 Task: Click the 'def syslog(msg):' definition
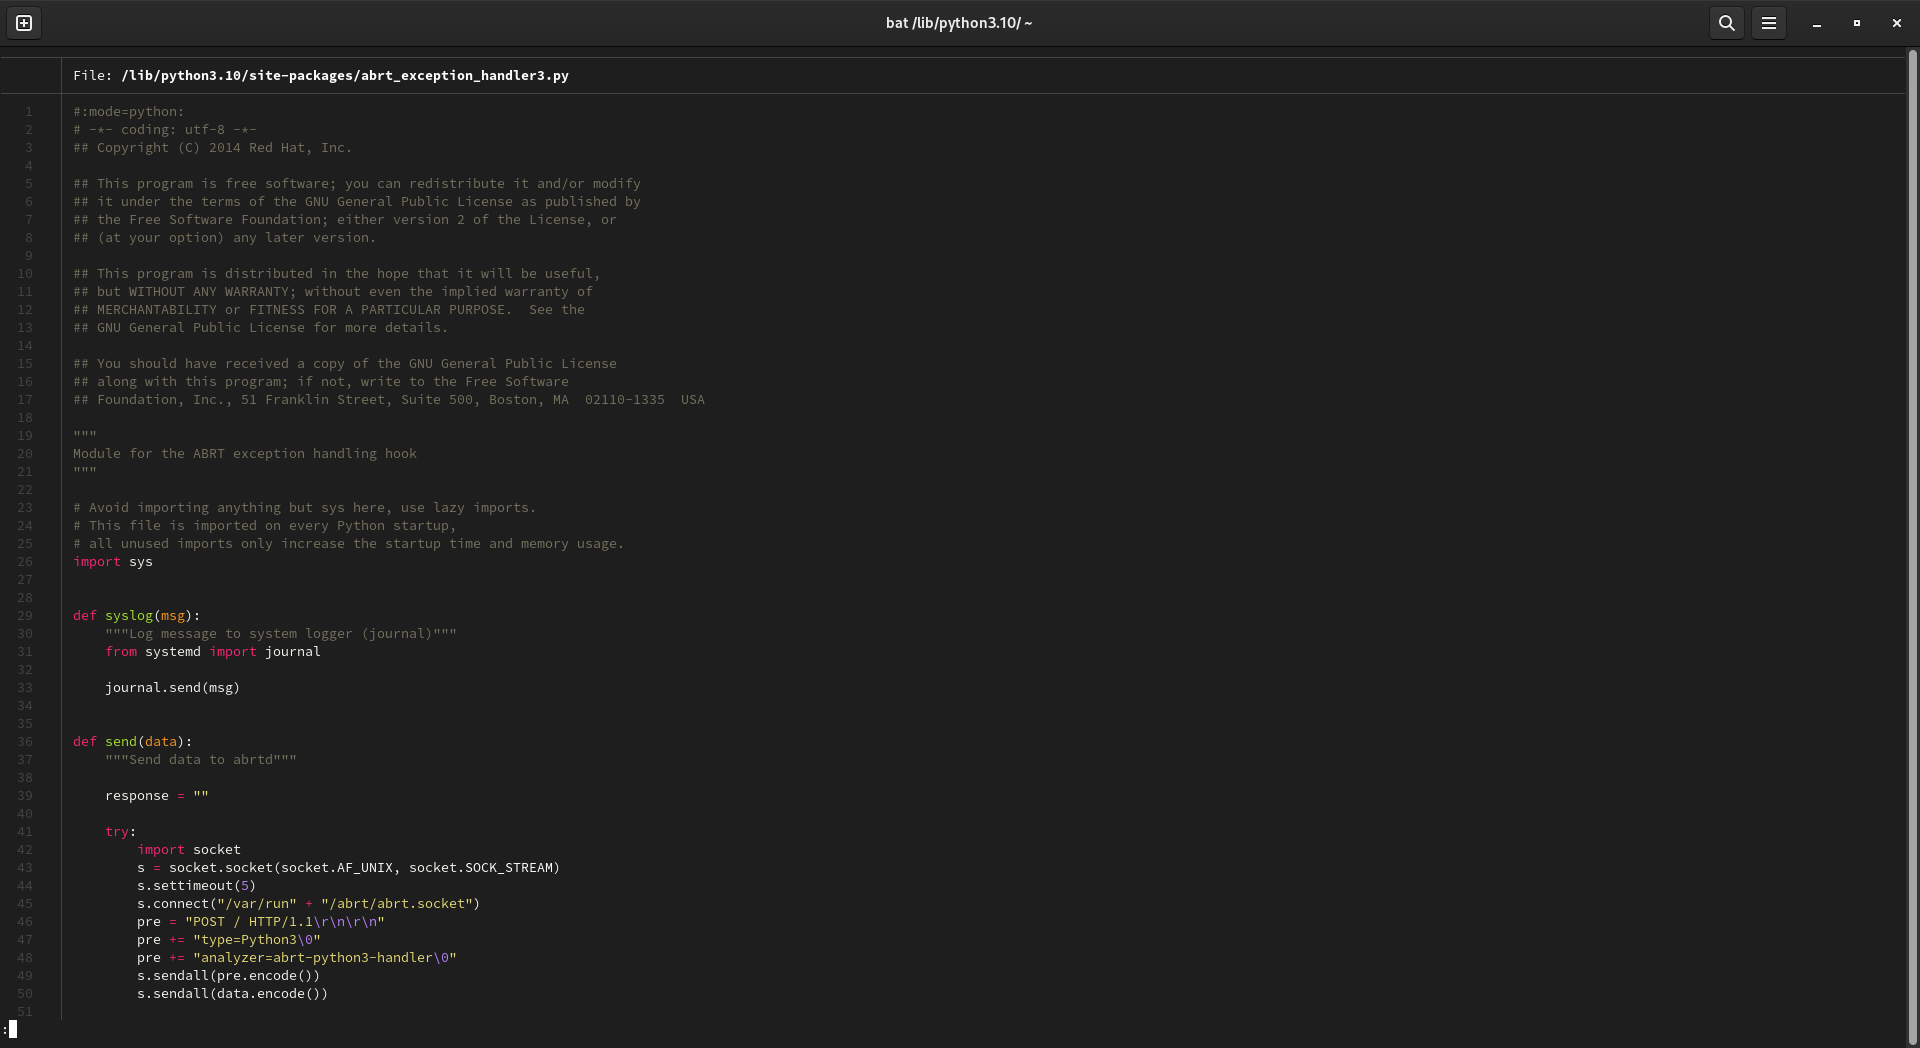pos(136,616)
